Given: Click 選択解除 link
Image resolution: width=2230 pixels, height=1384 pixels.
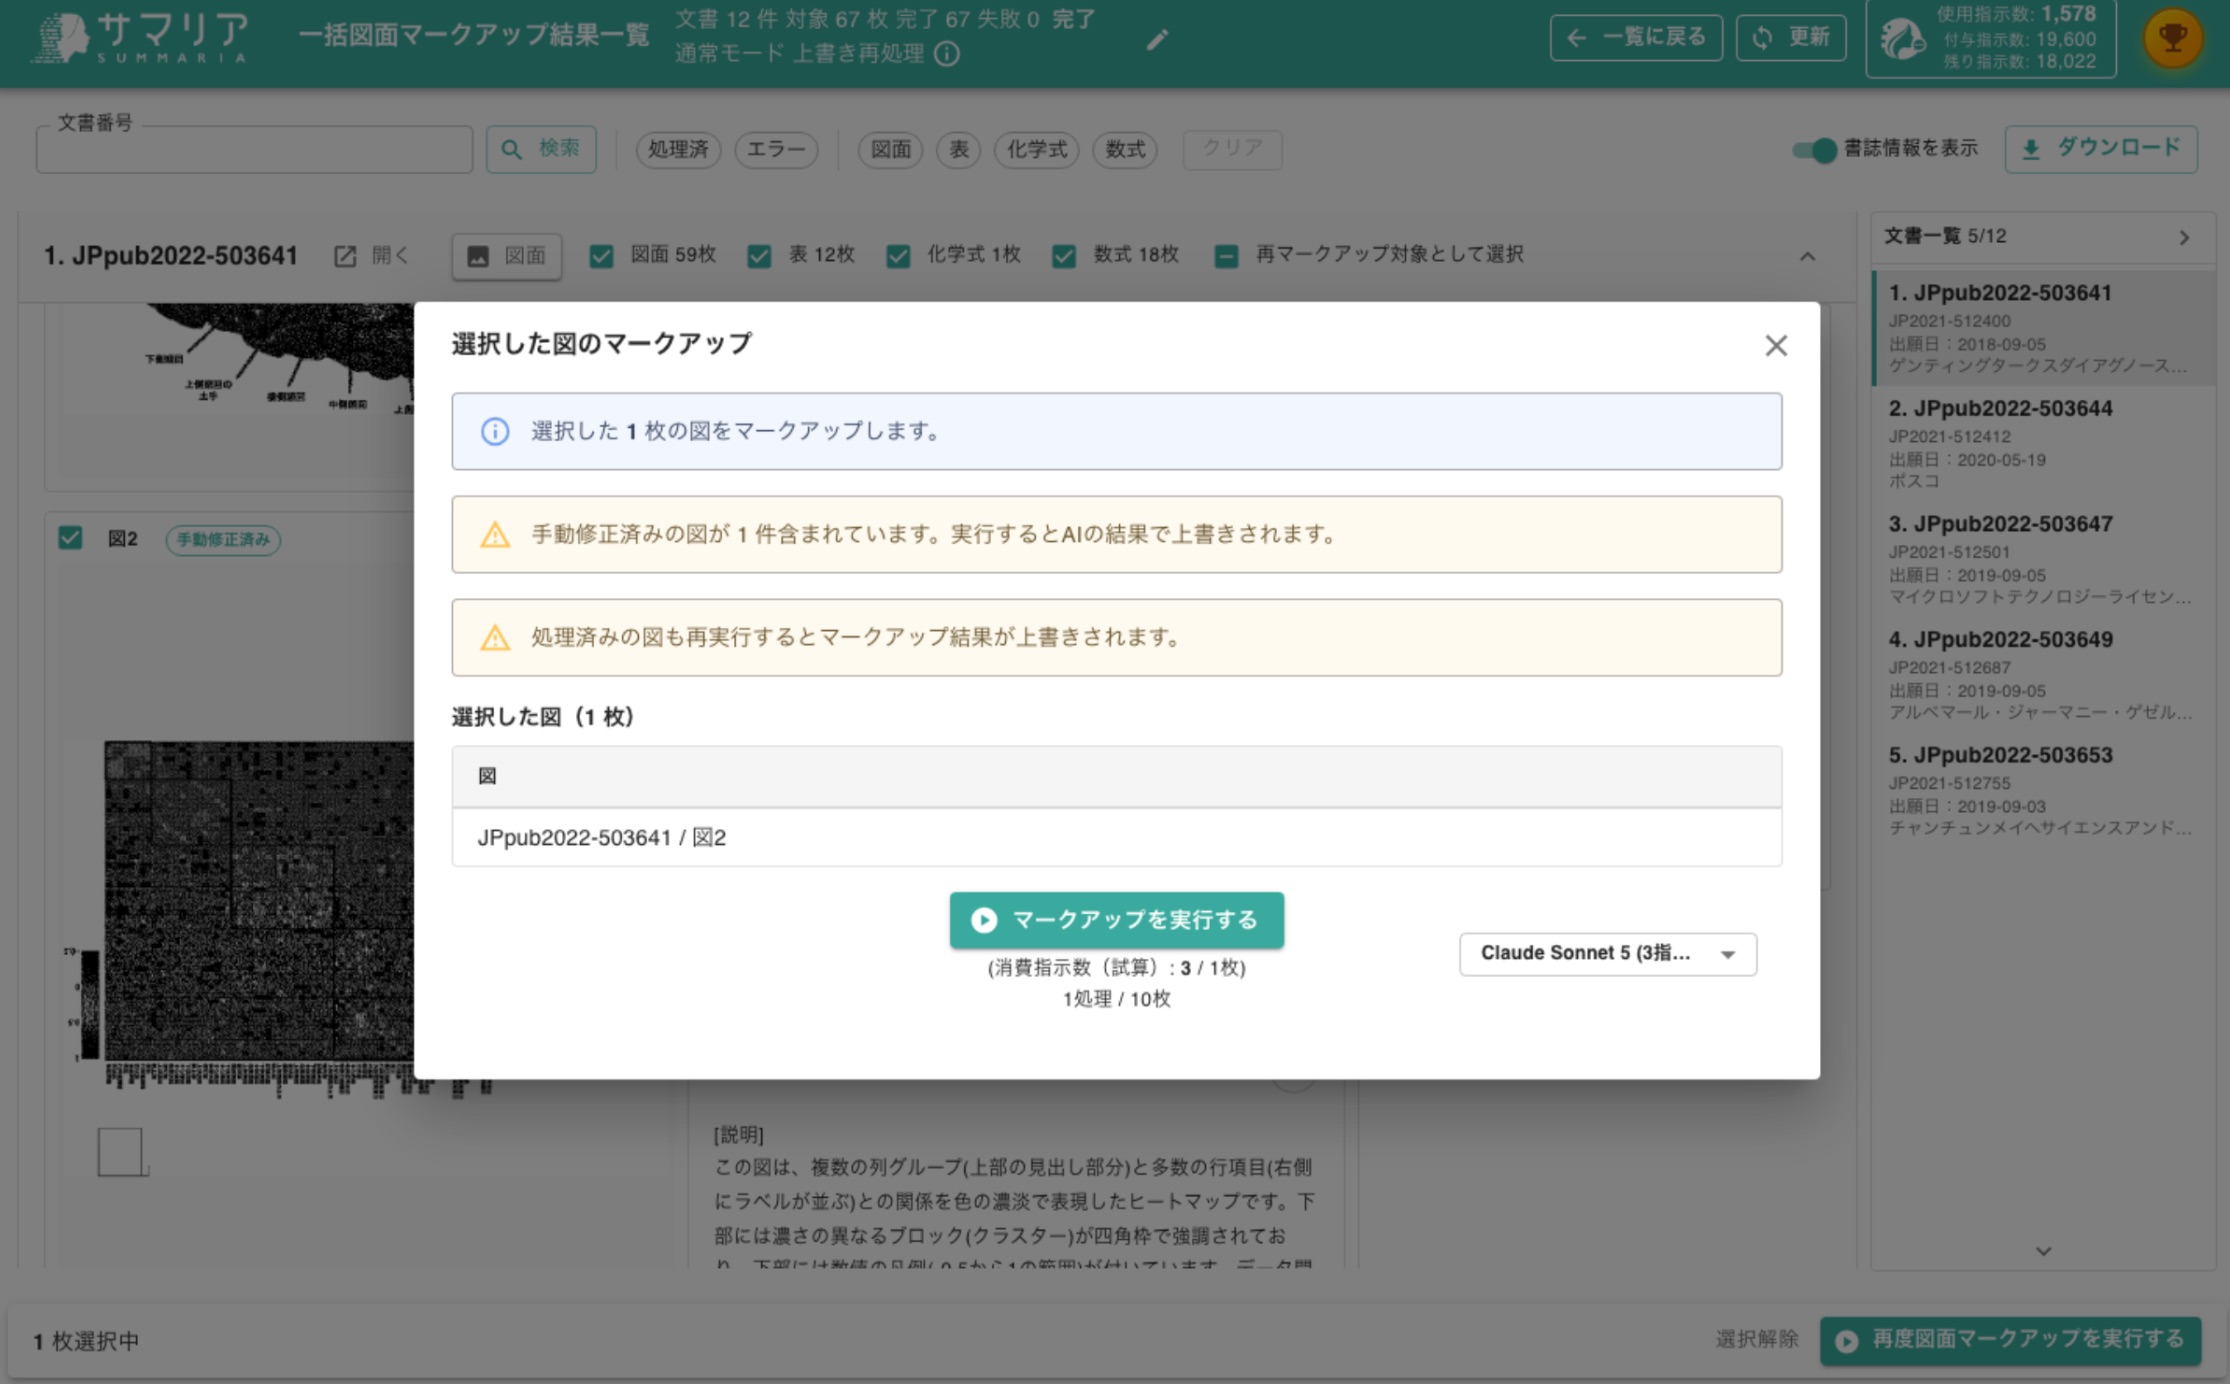Looking at the screenshot, I should pyautogui.click(x=1756, y=1339).
